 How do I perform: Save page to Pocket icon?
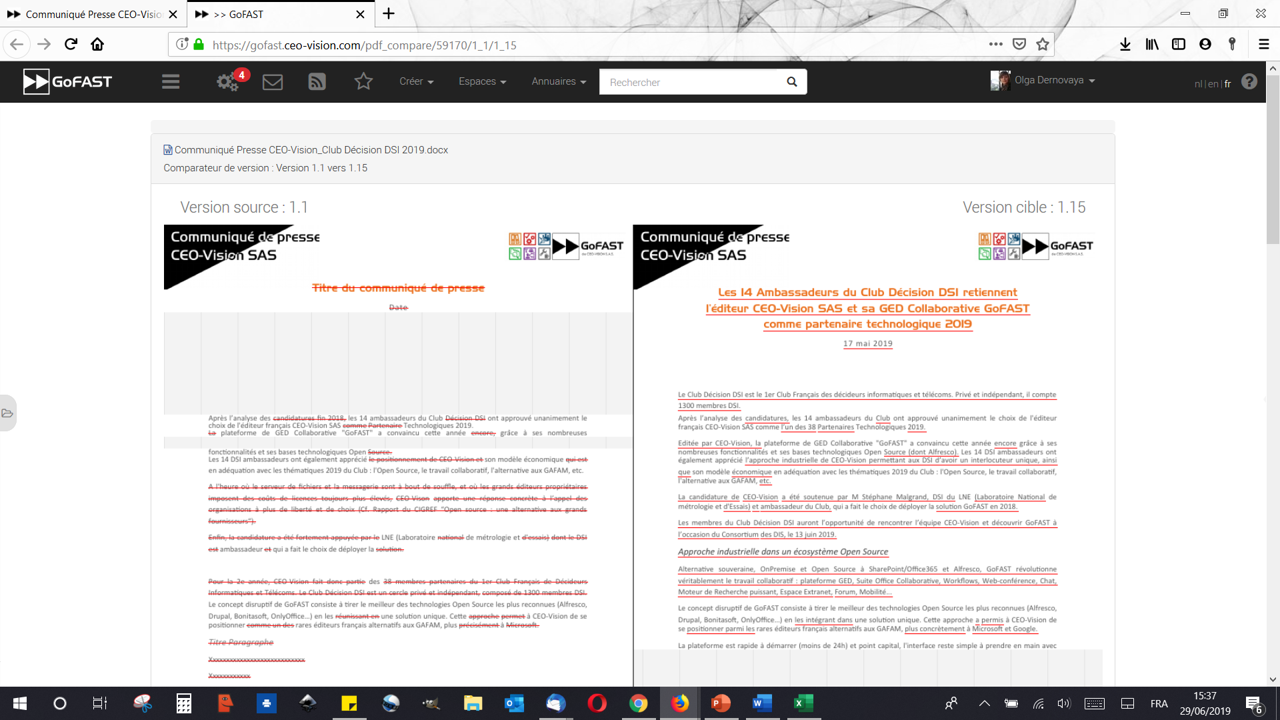1019,44
